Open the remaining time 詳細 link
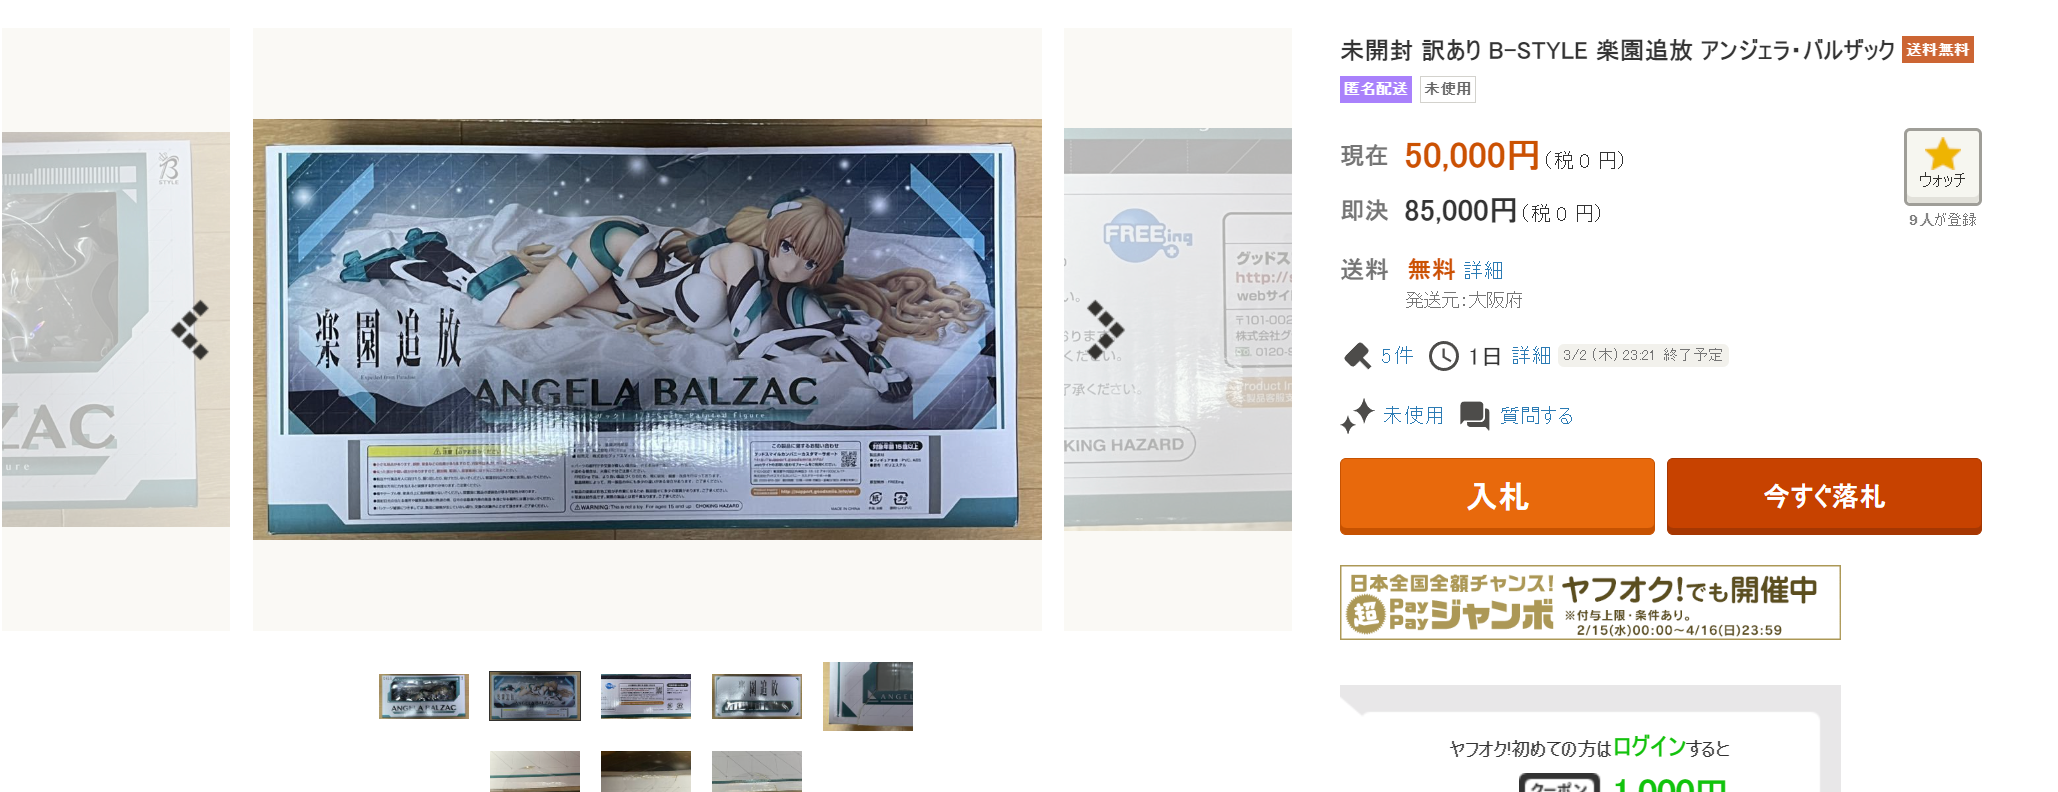2058x792 pixels. pos(1531,356)
